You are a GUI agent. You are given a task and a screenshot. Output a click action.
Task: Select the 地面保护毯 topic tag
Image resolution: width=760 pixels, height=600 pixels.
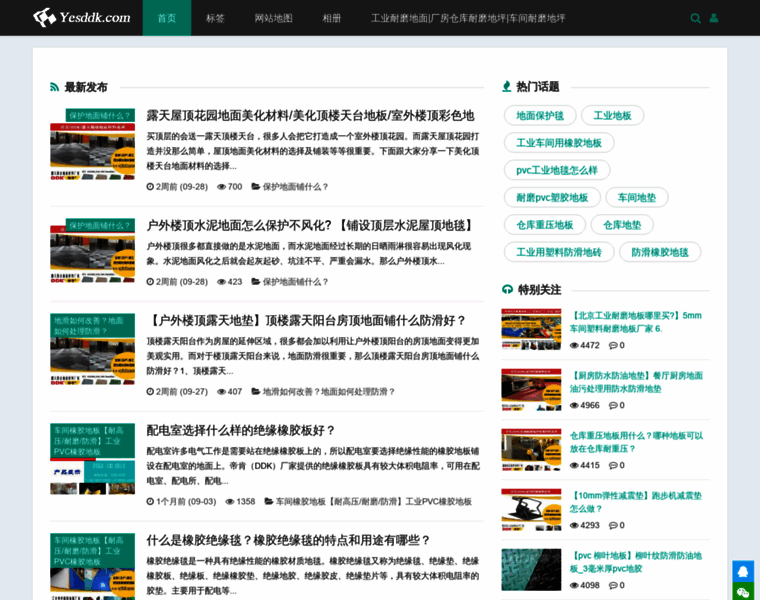(540, 116)
